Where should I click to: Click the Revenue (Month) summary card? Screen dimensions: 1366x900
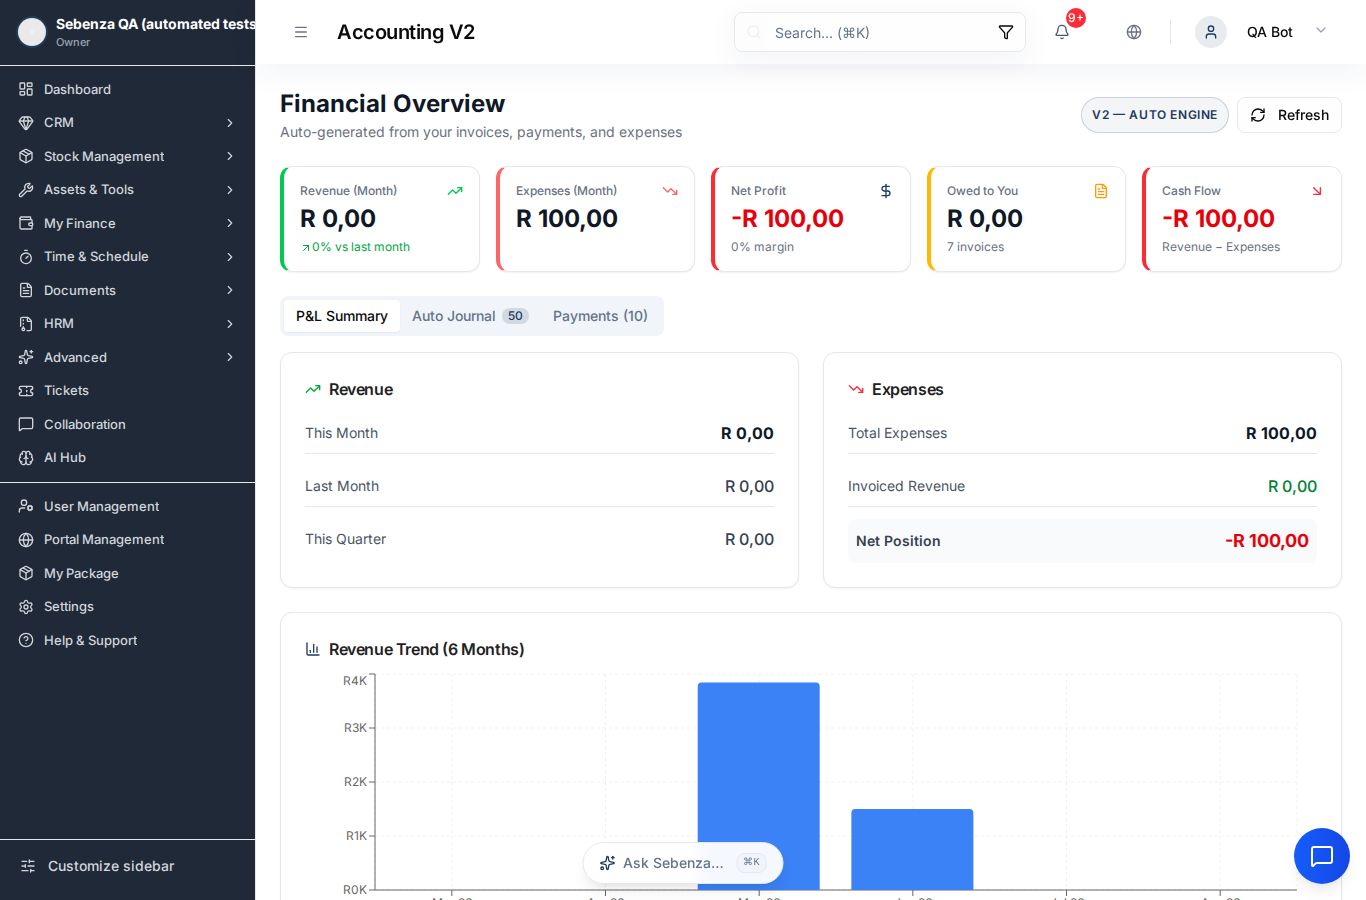click(380, 219)
